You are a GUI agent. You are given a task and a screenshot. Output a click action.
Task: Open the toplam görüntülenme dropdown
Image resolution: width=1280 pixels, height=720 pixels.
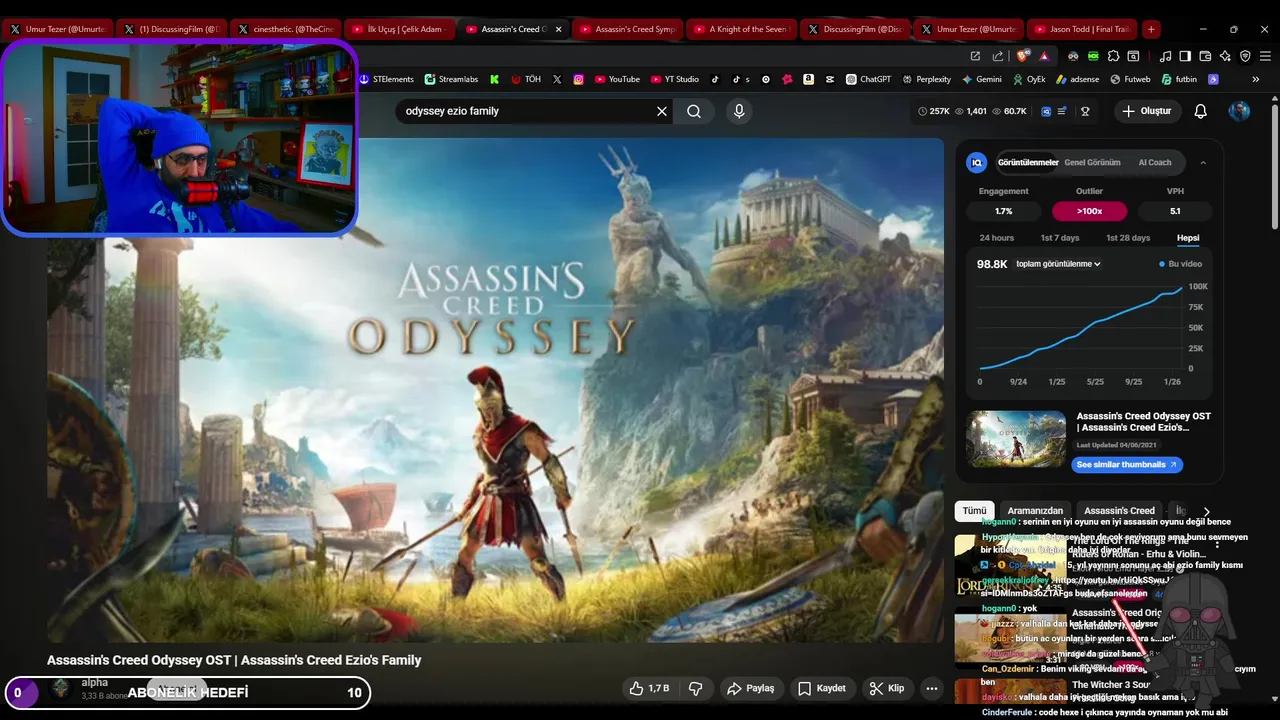[x=1058, y=264]
